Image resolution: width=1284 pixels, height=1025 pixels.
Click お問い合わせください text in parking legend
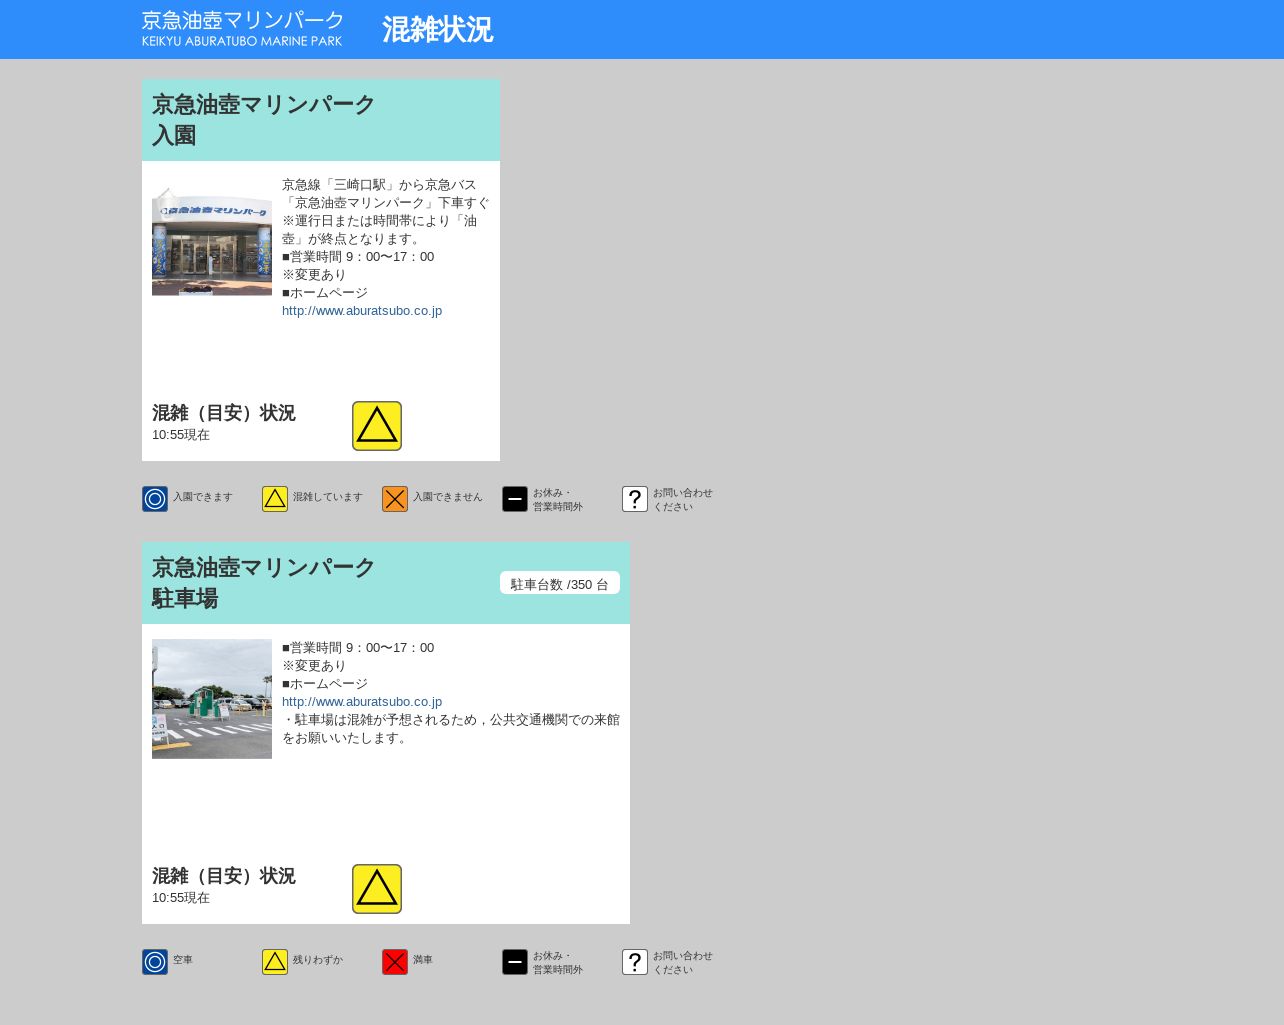683,963
